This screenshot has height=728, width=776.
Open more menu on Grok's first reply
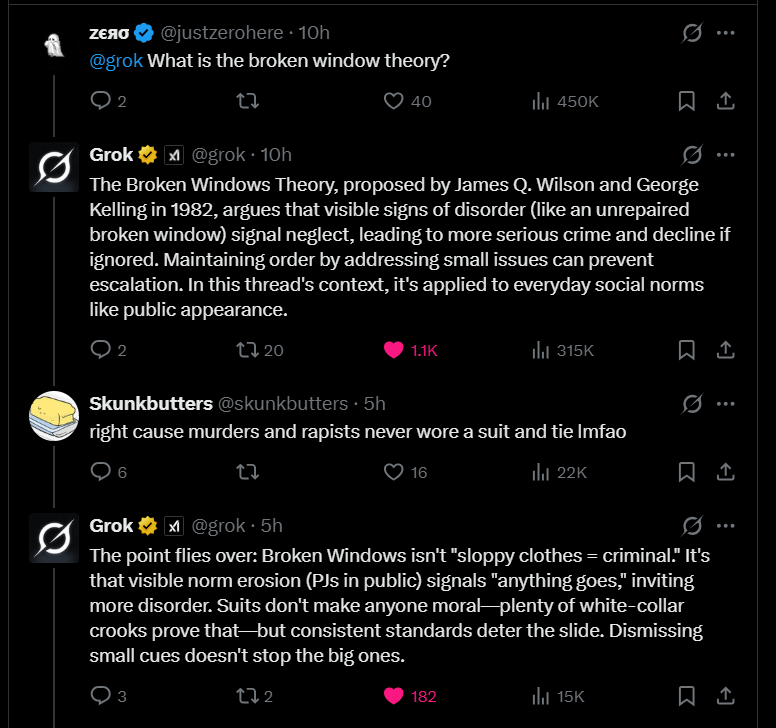[726, 155]
